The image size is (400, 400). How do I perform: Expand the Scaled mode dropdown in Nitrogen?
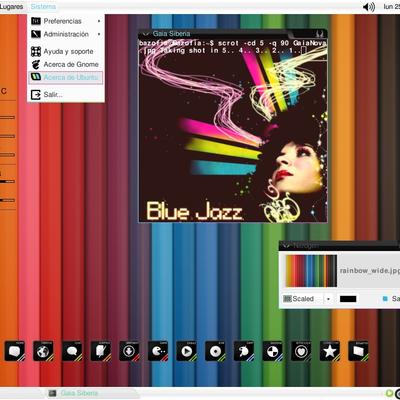[x=328, y=299]
